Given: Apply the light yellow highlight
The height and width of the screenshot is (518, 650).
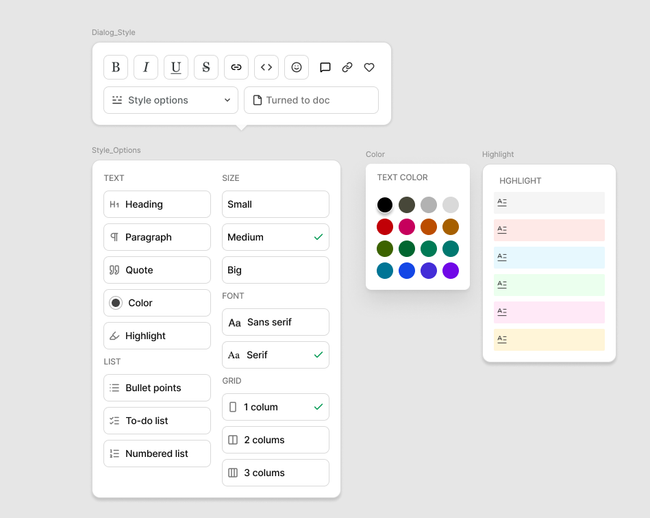Looking at the screenshot, I should [549, 340].
